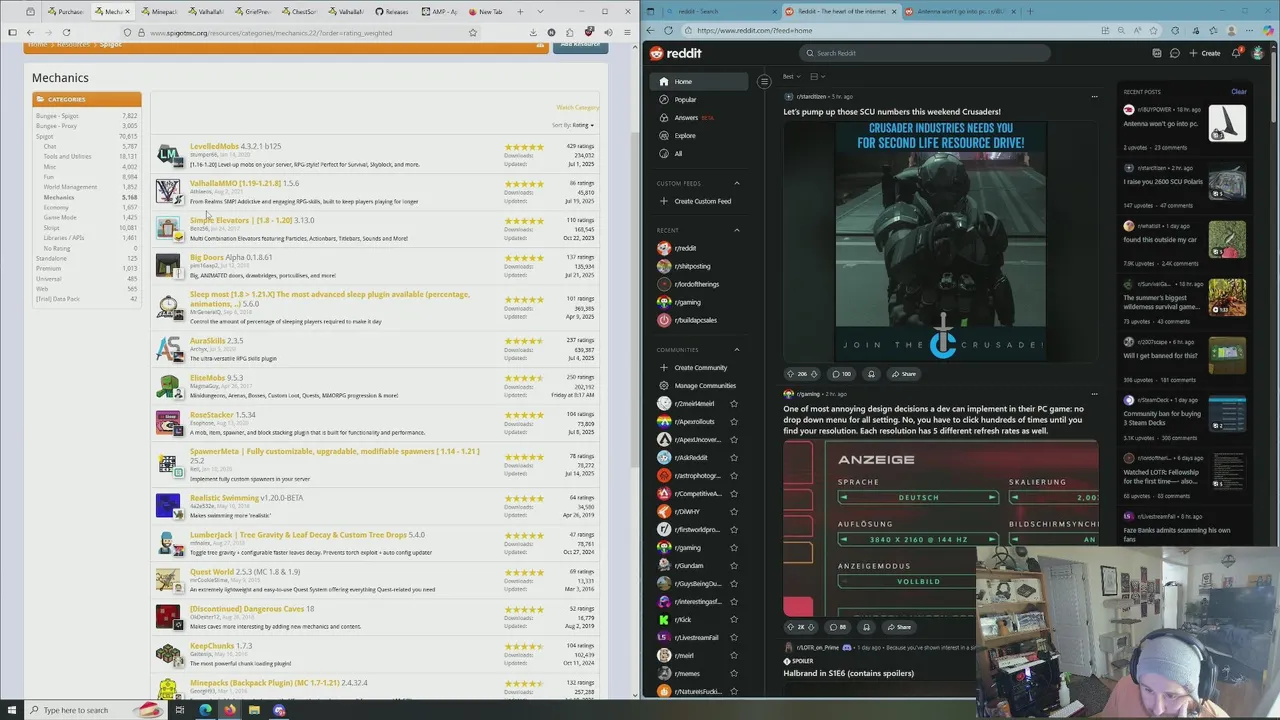Open the Reddit user avatar menu
The height and width of the screenshot is (720, 1280).
tap(1258, 53)
